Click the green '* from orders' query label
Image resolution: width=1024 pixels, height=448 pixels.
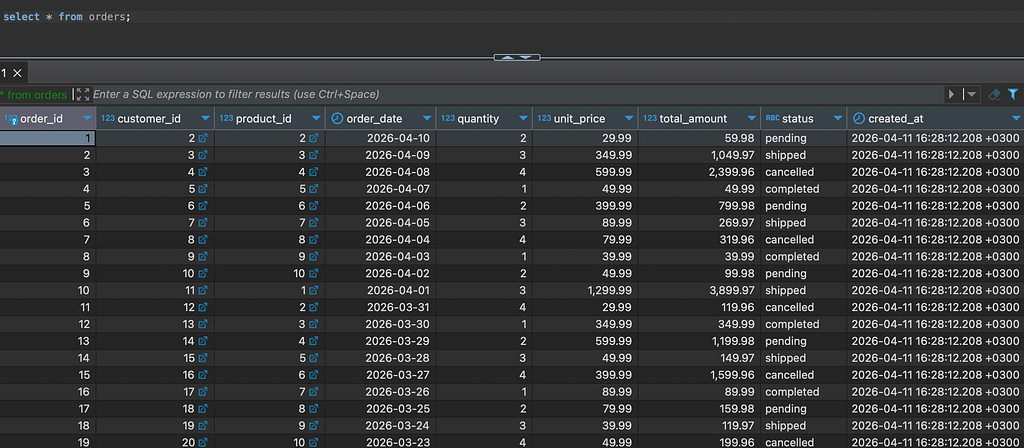coord(34,95)
